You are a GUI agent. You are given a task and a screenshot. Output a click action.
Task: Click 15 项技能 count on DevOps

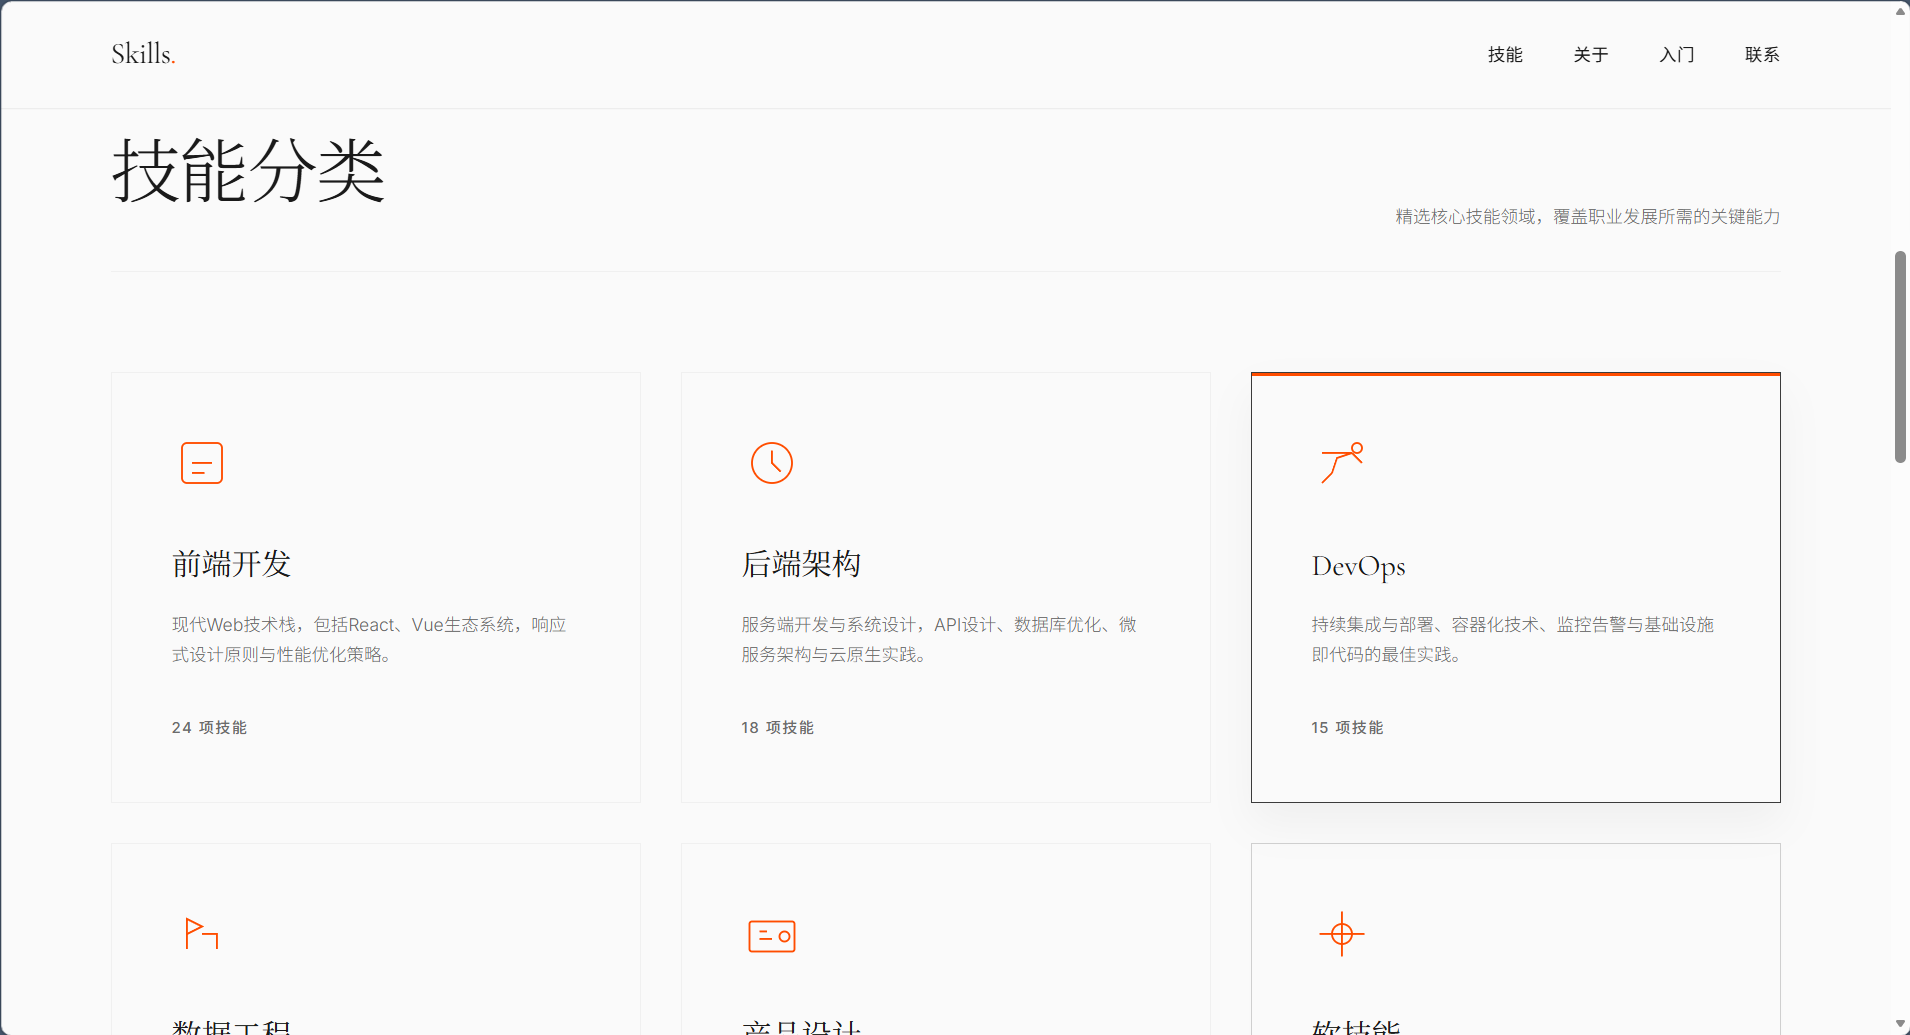(1347, 728)
